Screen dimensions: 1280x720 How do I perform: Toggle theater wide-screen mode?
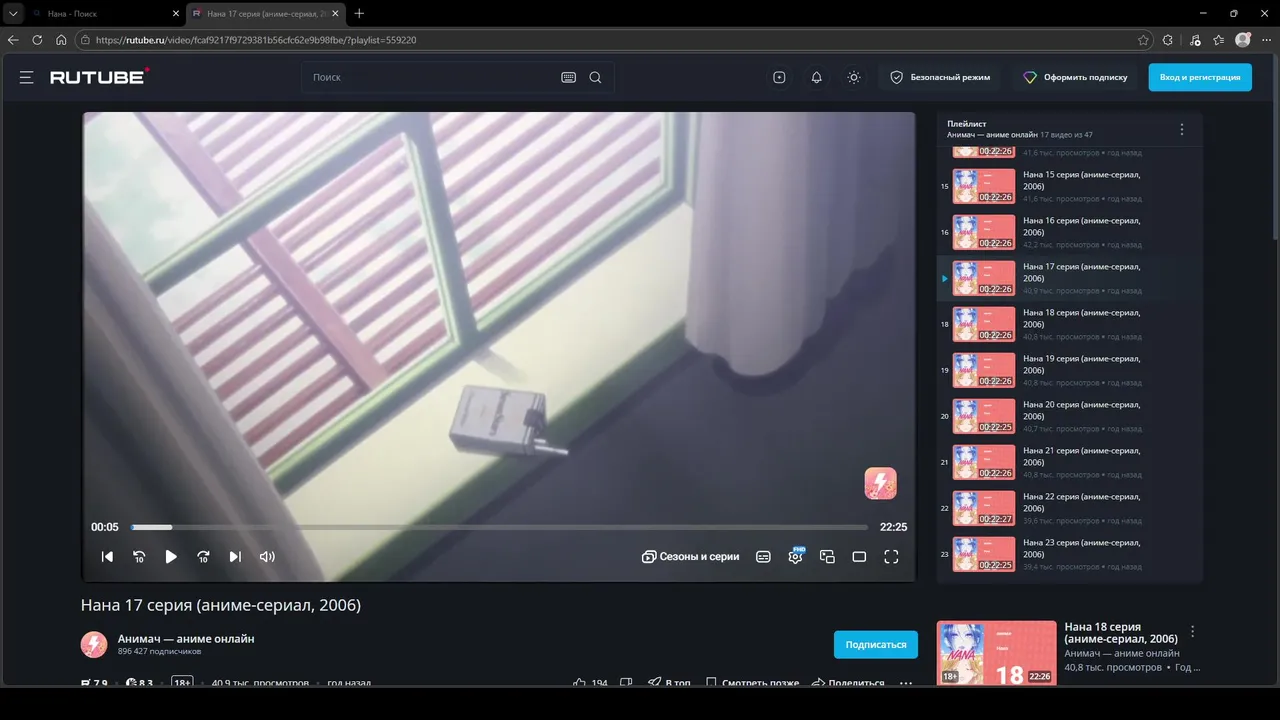coord(859,557)
